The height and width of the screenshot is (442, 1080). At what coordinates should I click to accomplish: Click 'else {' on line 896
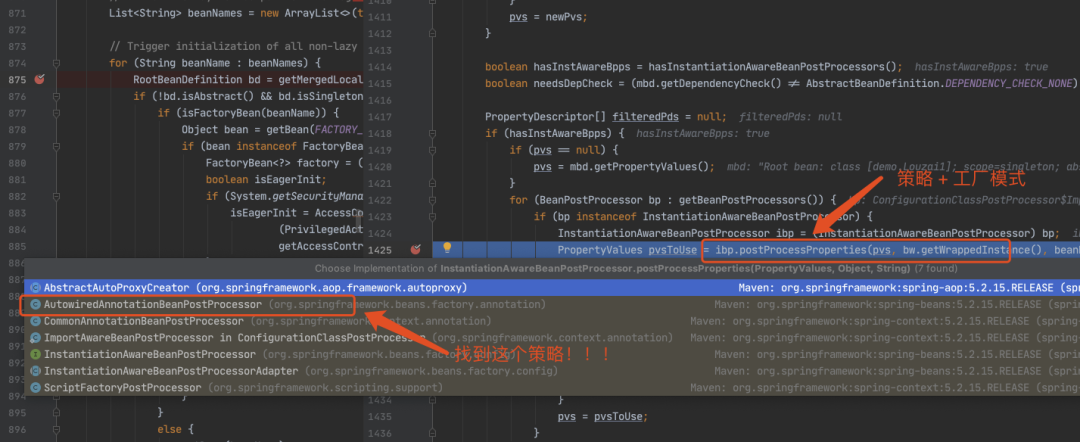click(x=176, y=429)
